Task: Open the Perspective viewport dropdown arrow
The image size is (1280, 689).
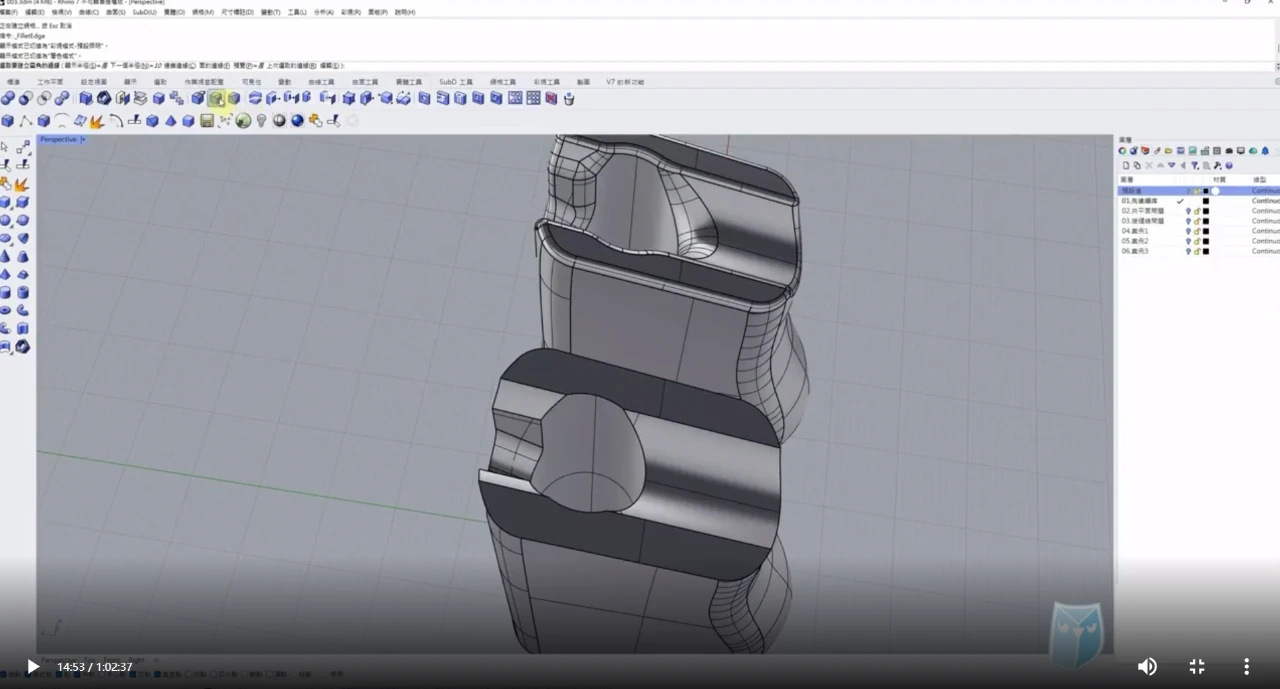Action: coord(83,140)
